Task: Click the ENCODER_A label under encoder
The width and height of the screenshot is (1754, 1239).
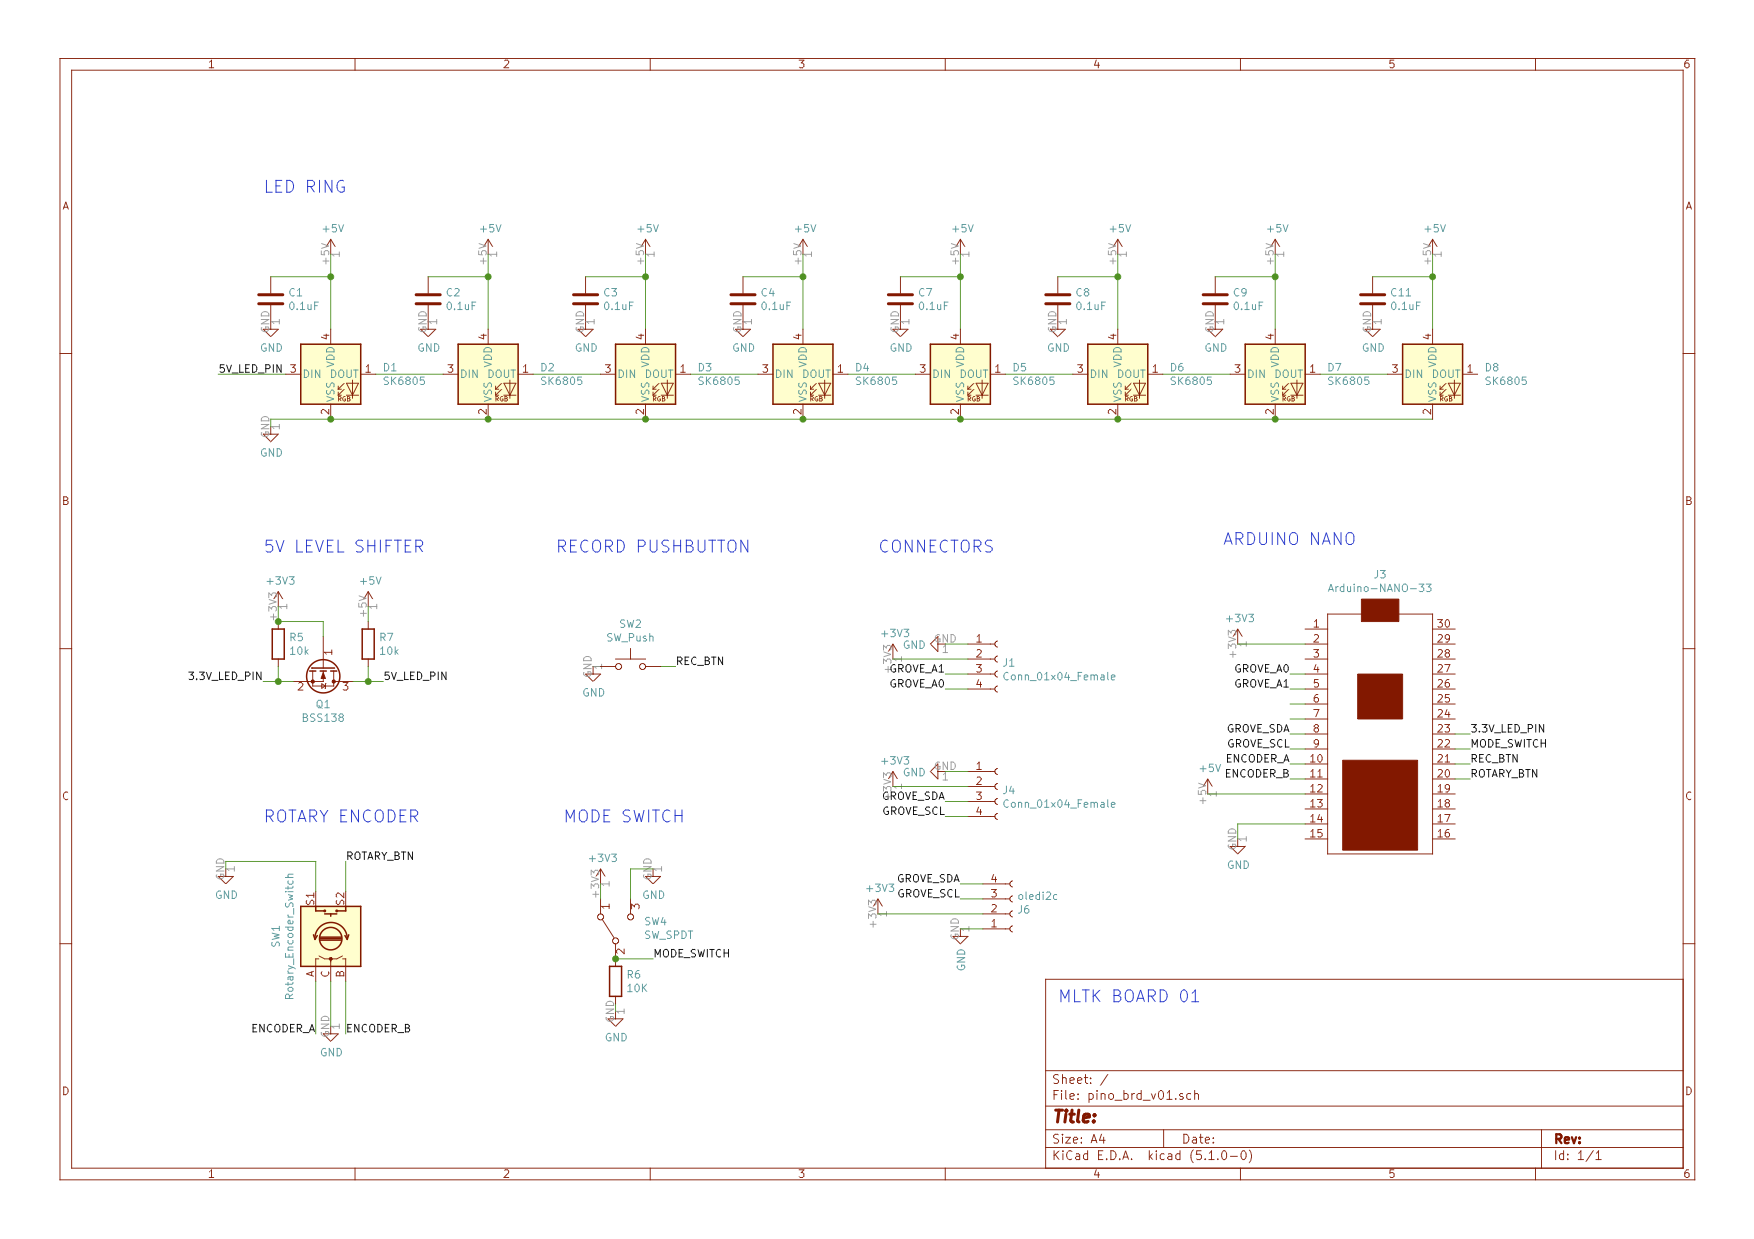Action: (x=283, y=1028)
